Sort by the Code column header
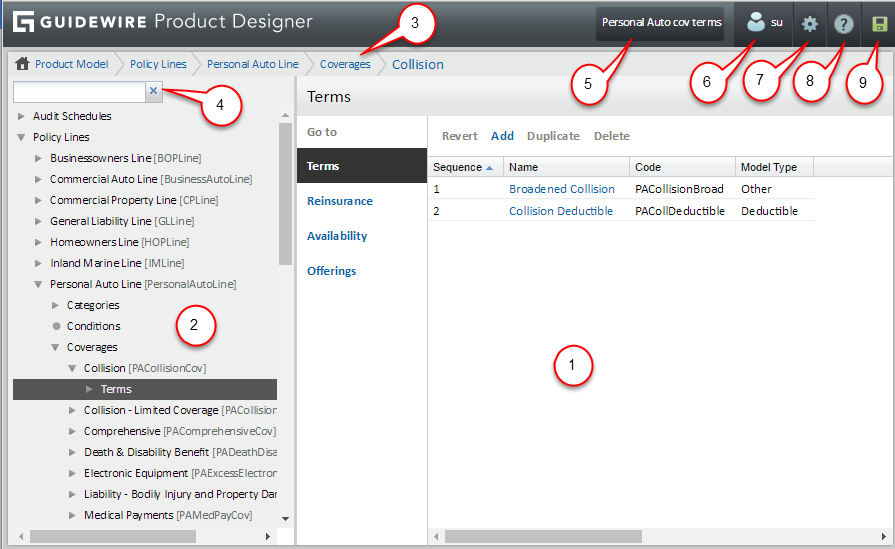This screenshot has height=549, width=895. [x=682, y=167]
